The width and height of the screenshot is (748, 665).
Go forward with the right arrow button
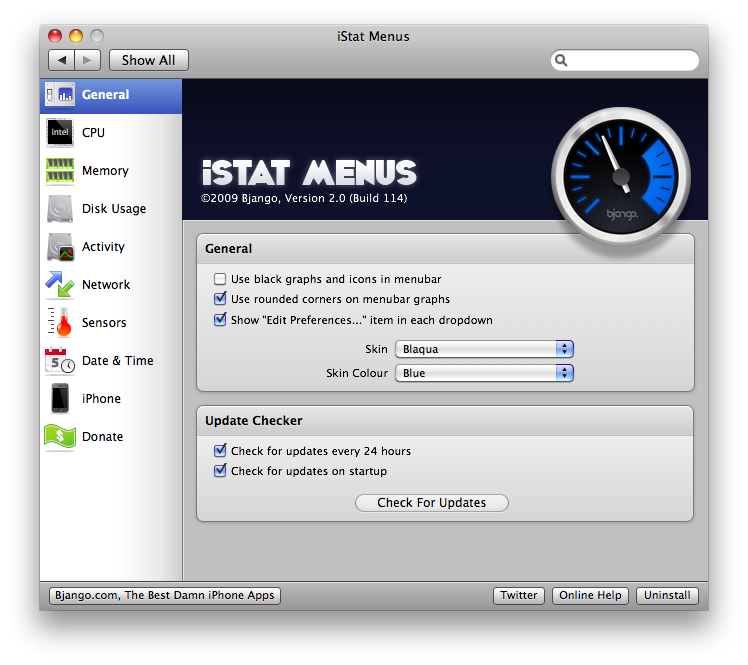(87, 60)
